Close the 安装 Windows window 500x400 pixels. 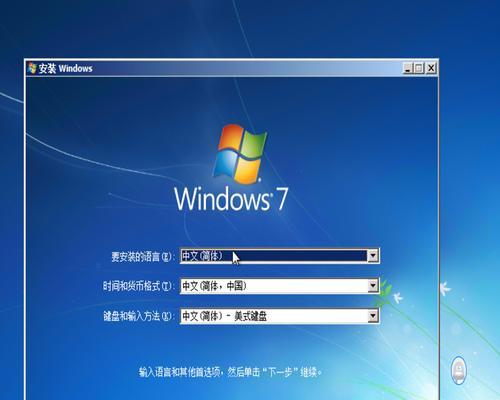pyautogui.click(x=431, y=68)
